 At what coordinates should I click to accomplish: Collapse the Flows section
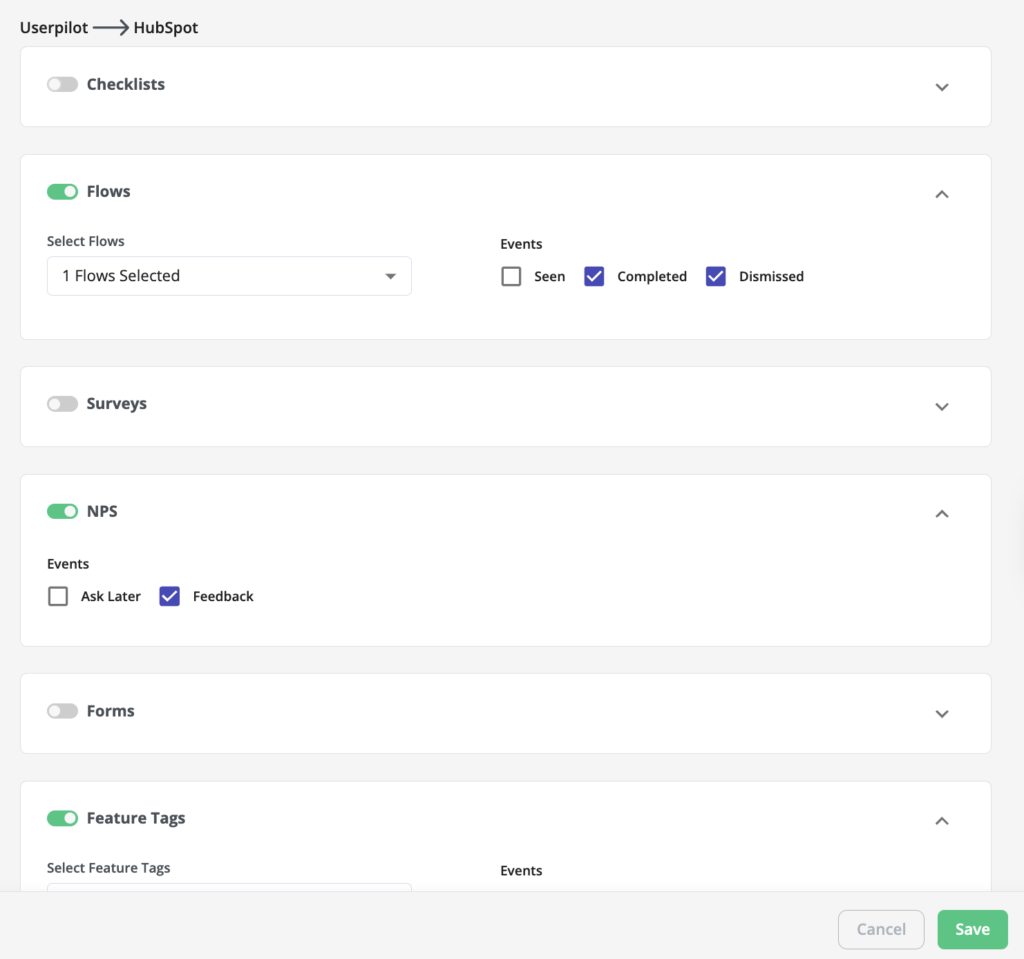click(941, 194)
